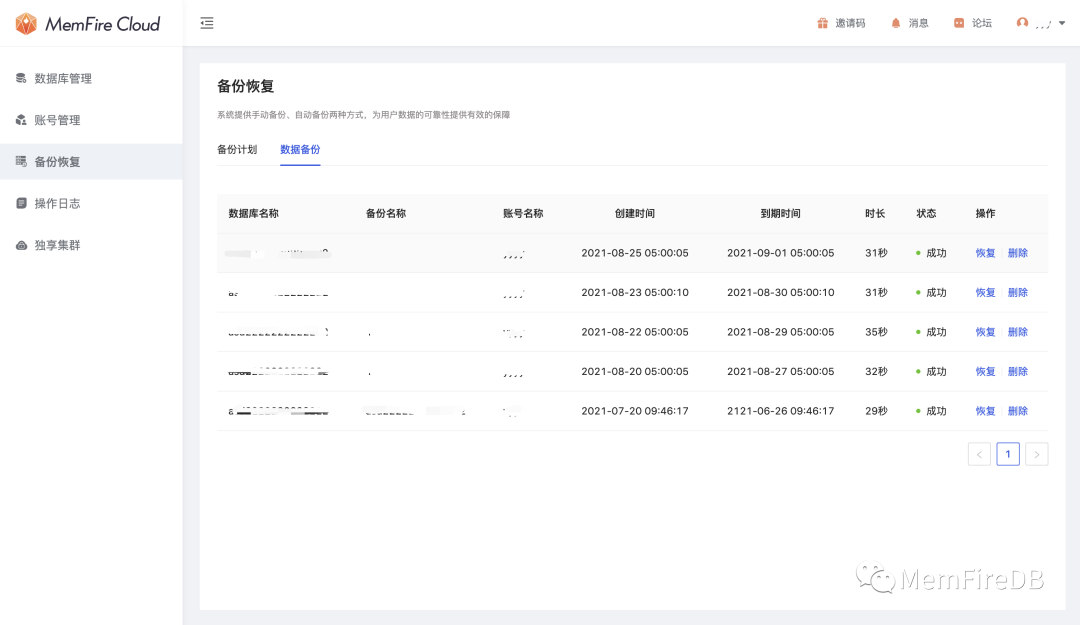Click 恢复 for the 2021-08-22 backup
Screen dimensions: 1080x625
pos(986,332)
